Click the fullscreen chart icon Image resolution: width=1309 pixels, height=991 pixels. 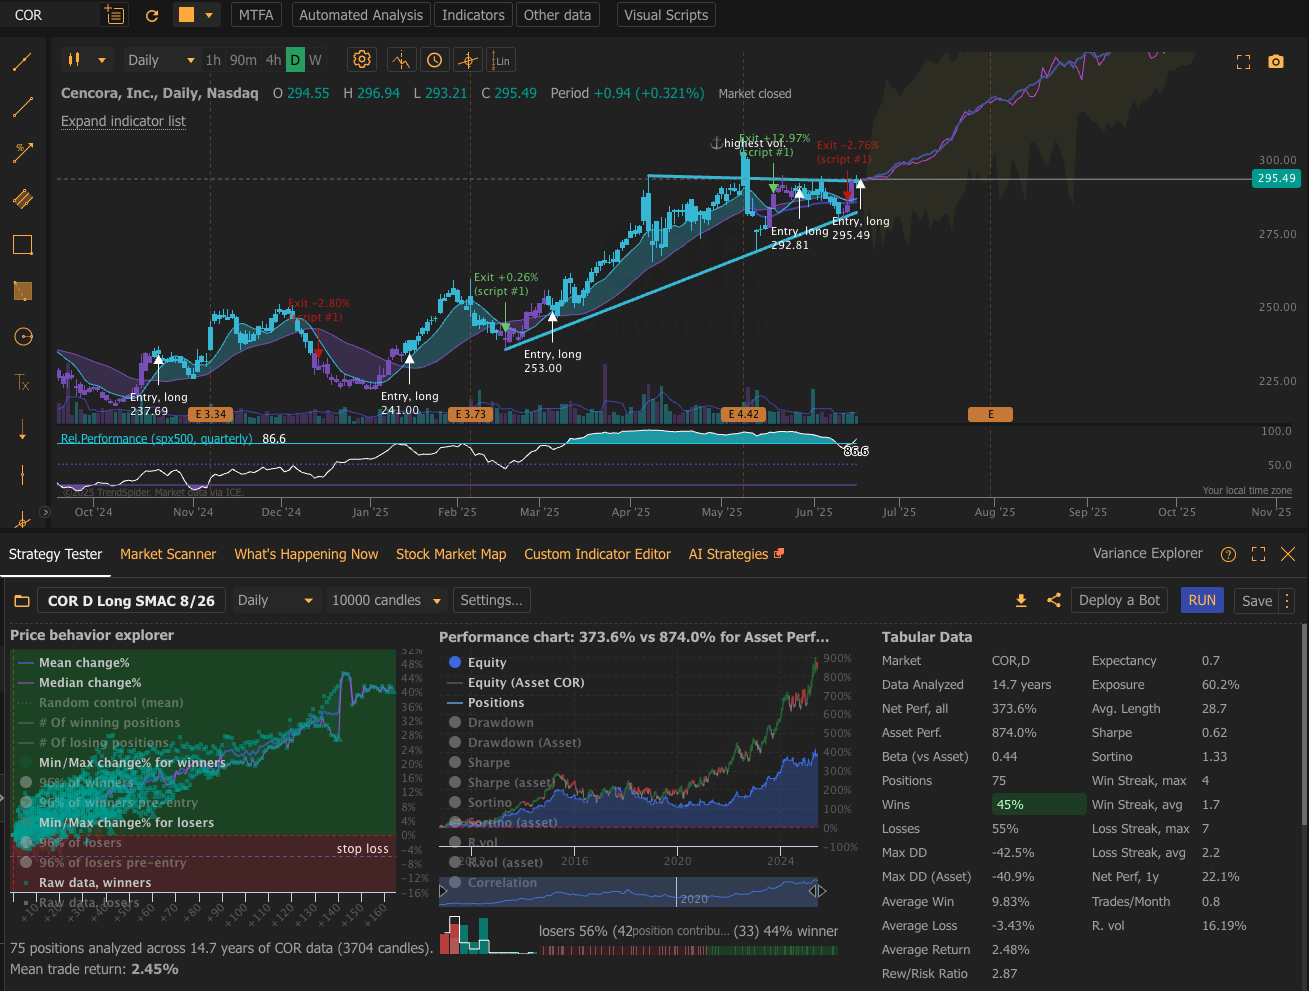tap(1243, 62)
